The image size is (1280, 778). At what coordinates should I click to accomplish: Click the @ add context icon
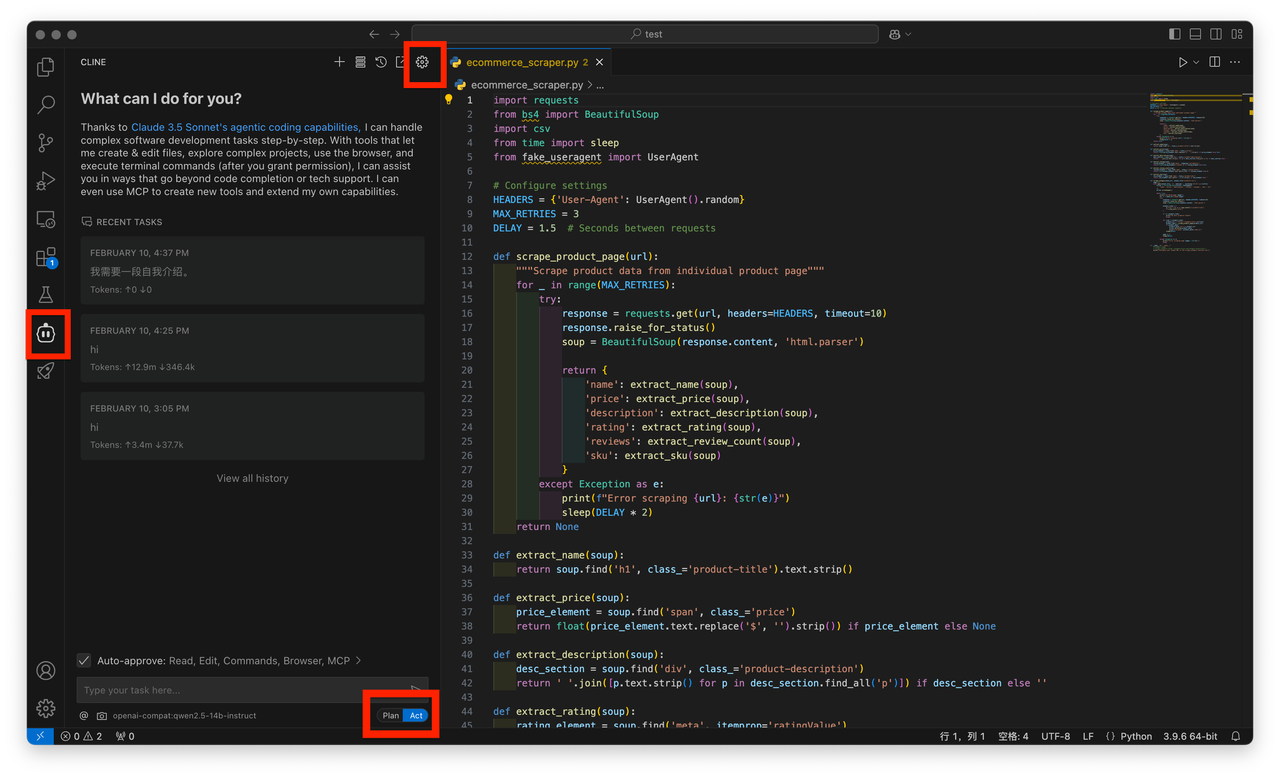click(84, 716)
